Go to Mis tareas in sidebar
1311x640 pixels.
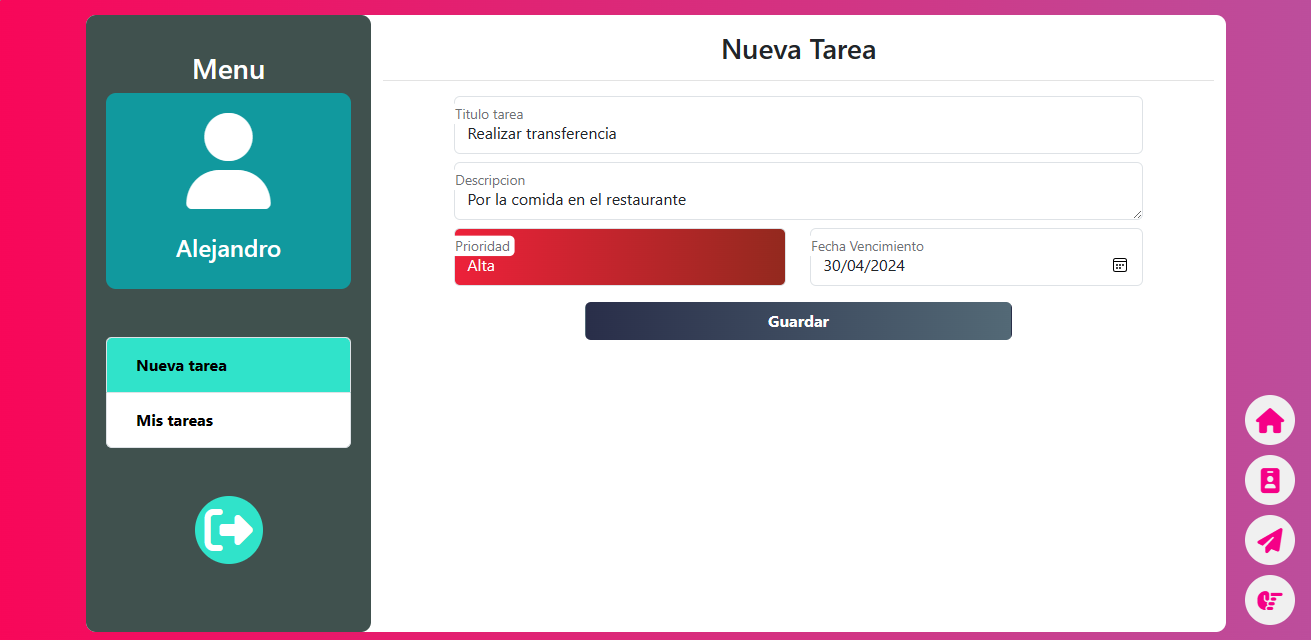coord(228,421)
